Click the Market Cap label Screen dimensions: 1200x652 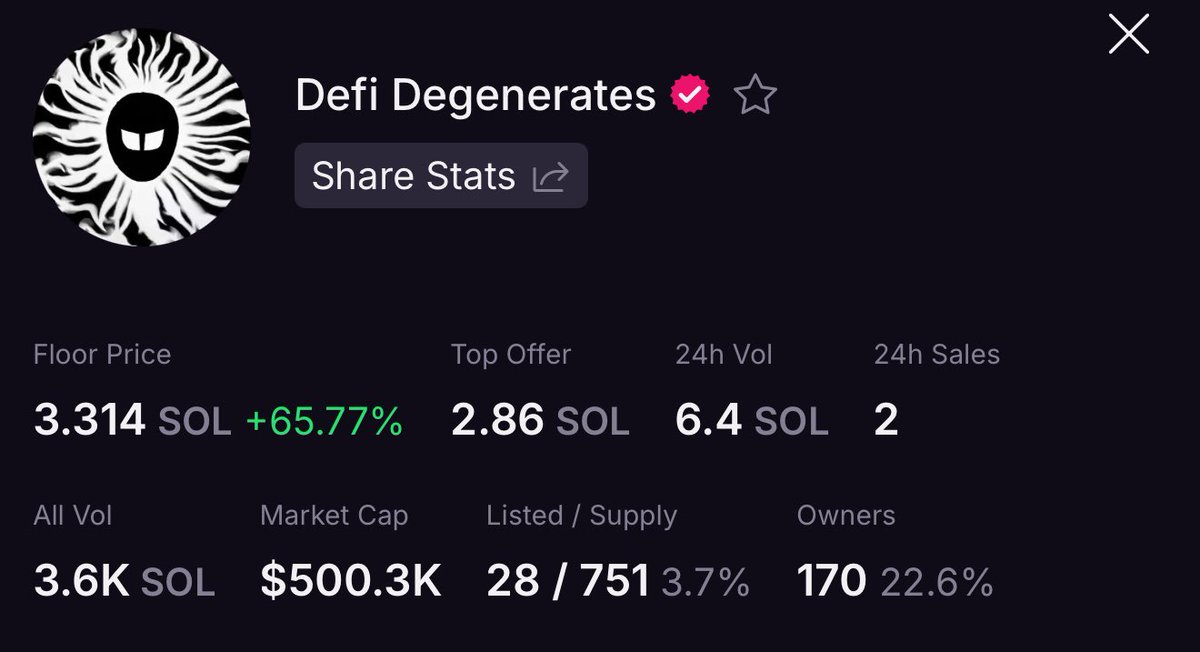[x=334, y=516]
